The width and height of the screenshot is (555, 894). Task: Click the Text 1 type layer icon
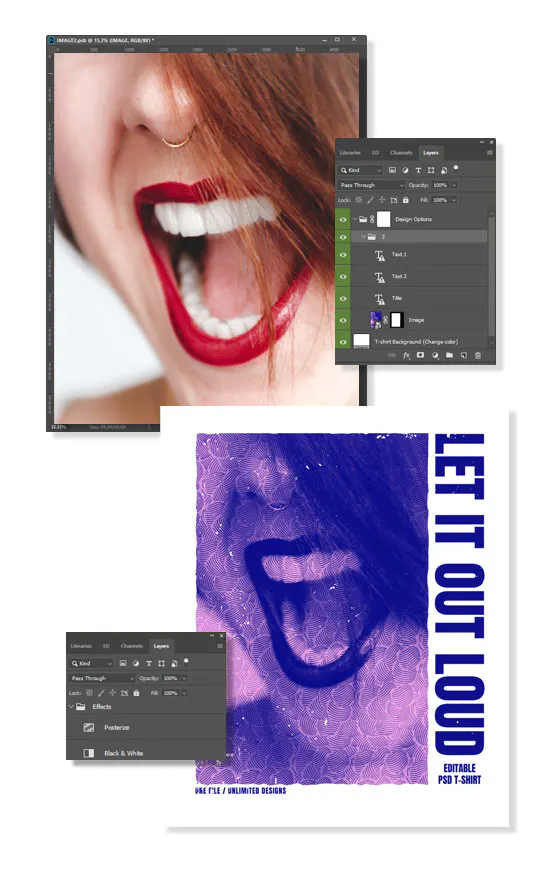[379, 255]
